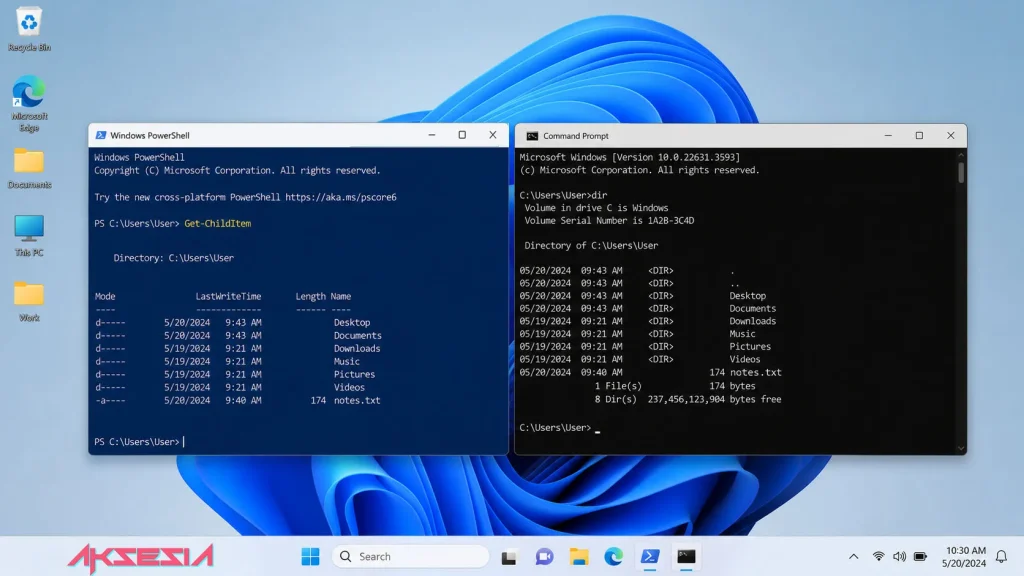
Task: Click the Command Prompt title bar text
Action: click(x=575, y=136)
